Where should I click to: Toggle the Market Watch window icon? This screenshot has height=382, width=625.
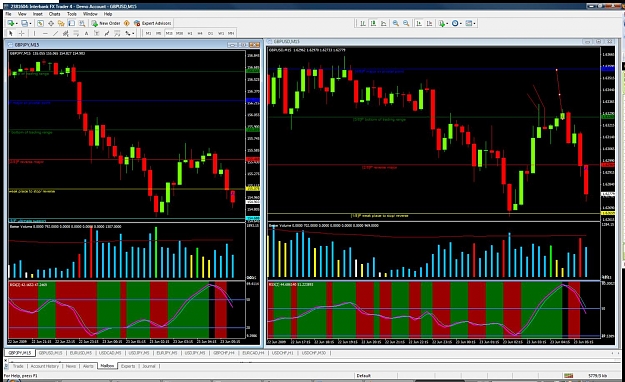point(40,23)
